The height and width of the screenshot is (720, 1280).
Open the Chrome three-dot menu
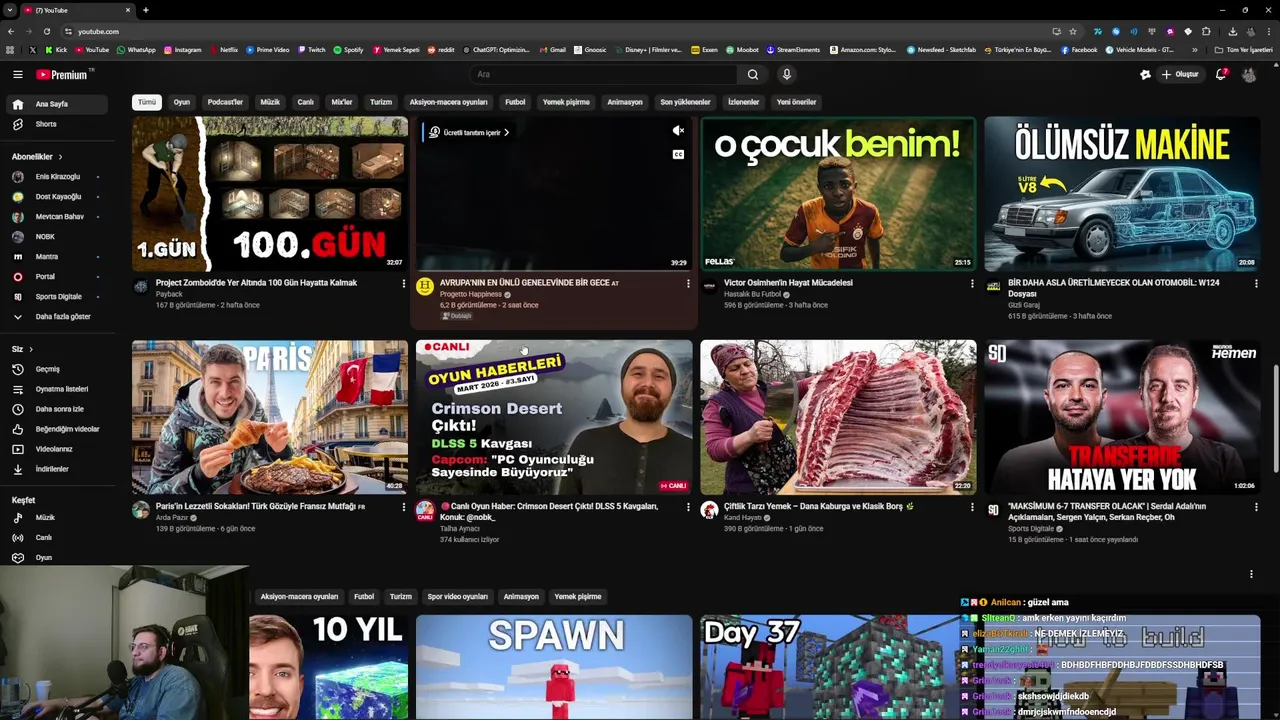[1269, 31]
